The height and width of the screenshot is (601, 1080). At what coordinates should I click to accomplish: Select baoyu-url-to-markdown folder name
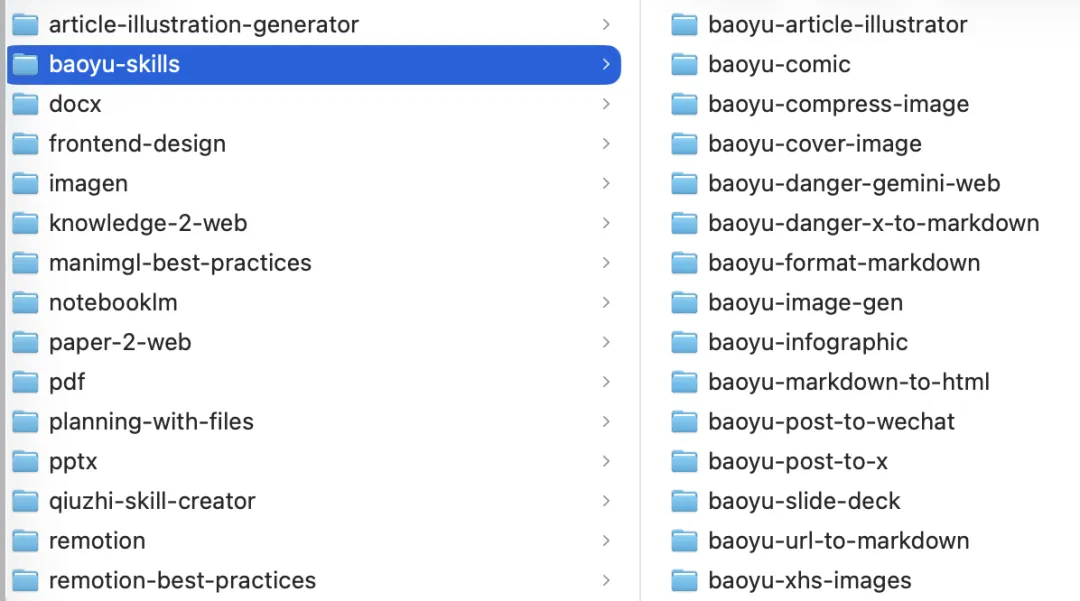838,541
